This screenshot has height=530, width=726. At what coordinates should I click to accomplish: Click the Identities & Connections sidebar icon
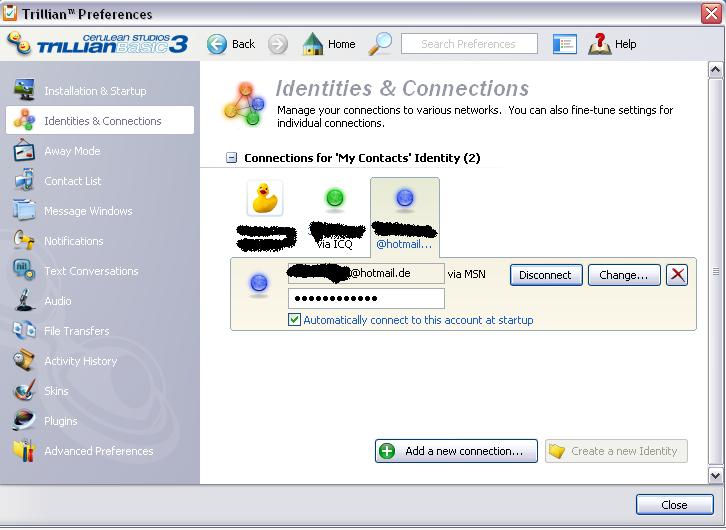tap(24, 120)
